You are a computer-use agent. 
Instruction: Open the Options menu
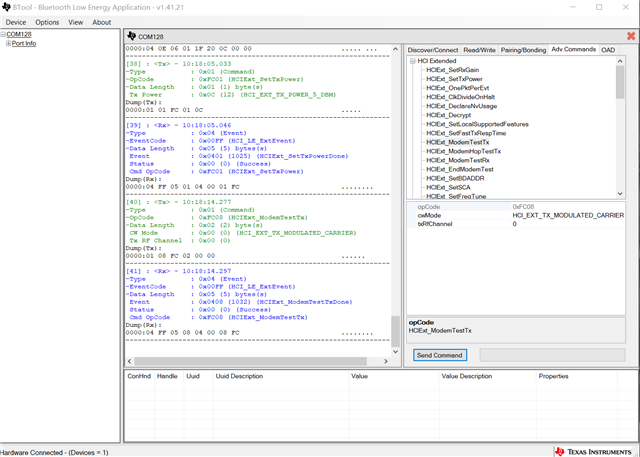tap(47, 21)
